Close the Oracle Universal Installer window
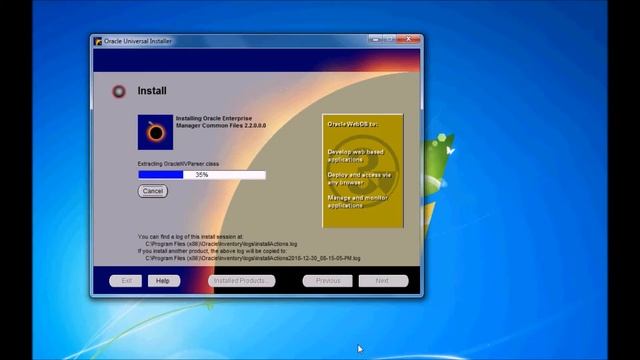The width and height of the screenshot is (640, 360). [x=408, y=39]
